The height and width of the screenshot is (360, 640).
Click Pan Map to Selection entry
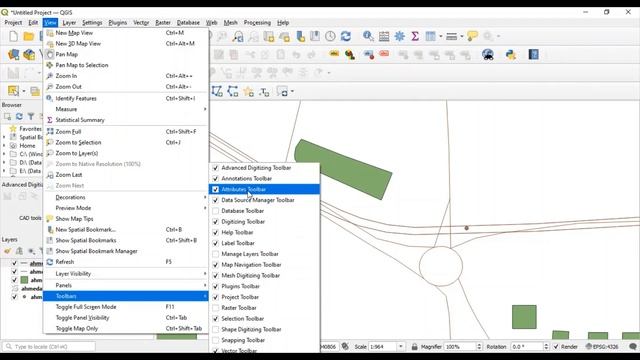point(126,65)
